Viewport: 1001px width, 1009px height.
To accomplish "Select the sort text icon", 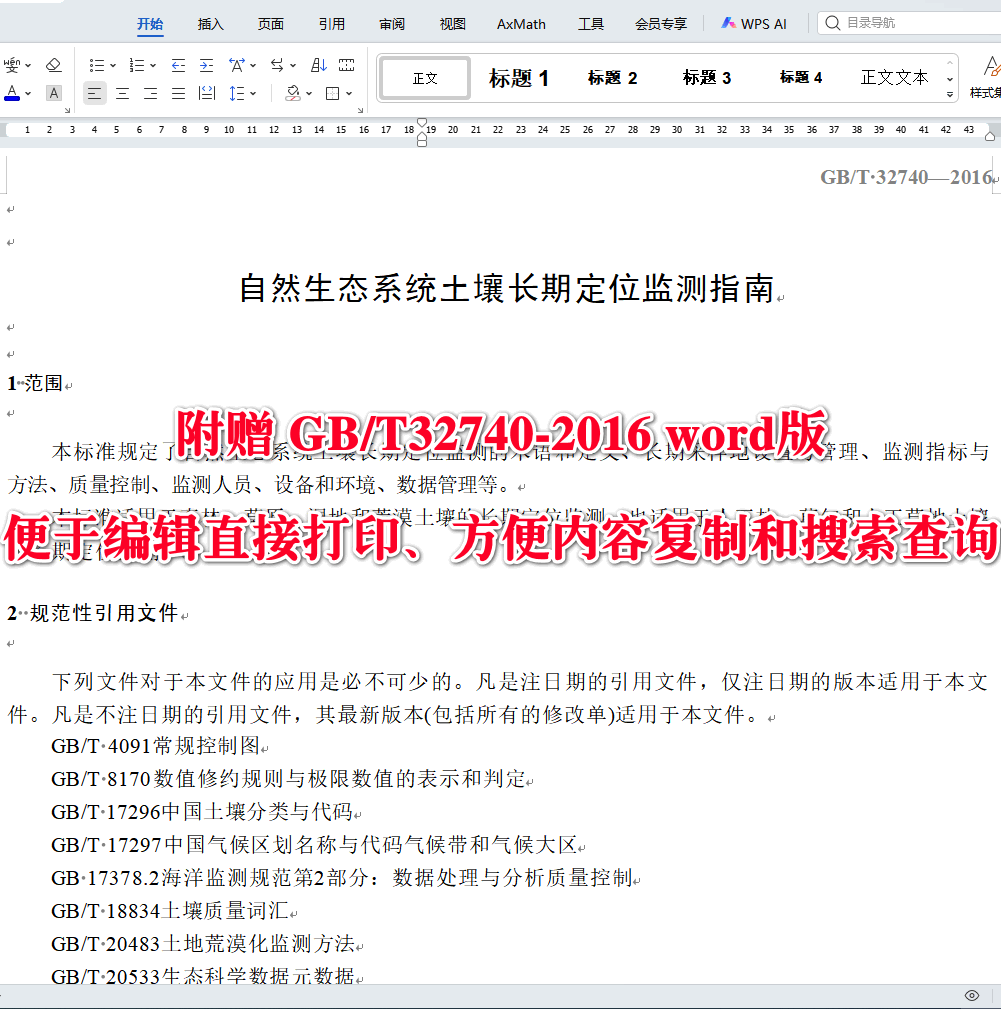I will click(x=320, y=66).
